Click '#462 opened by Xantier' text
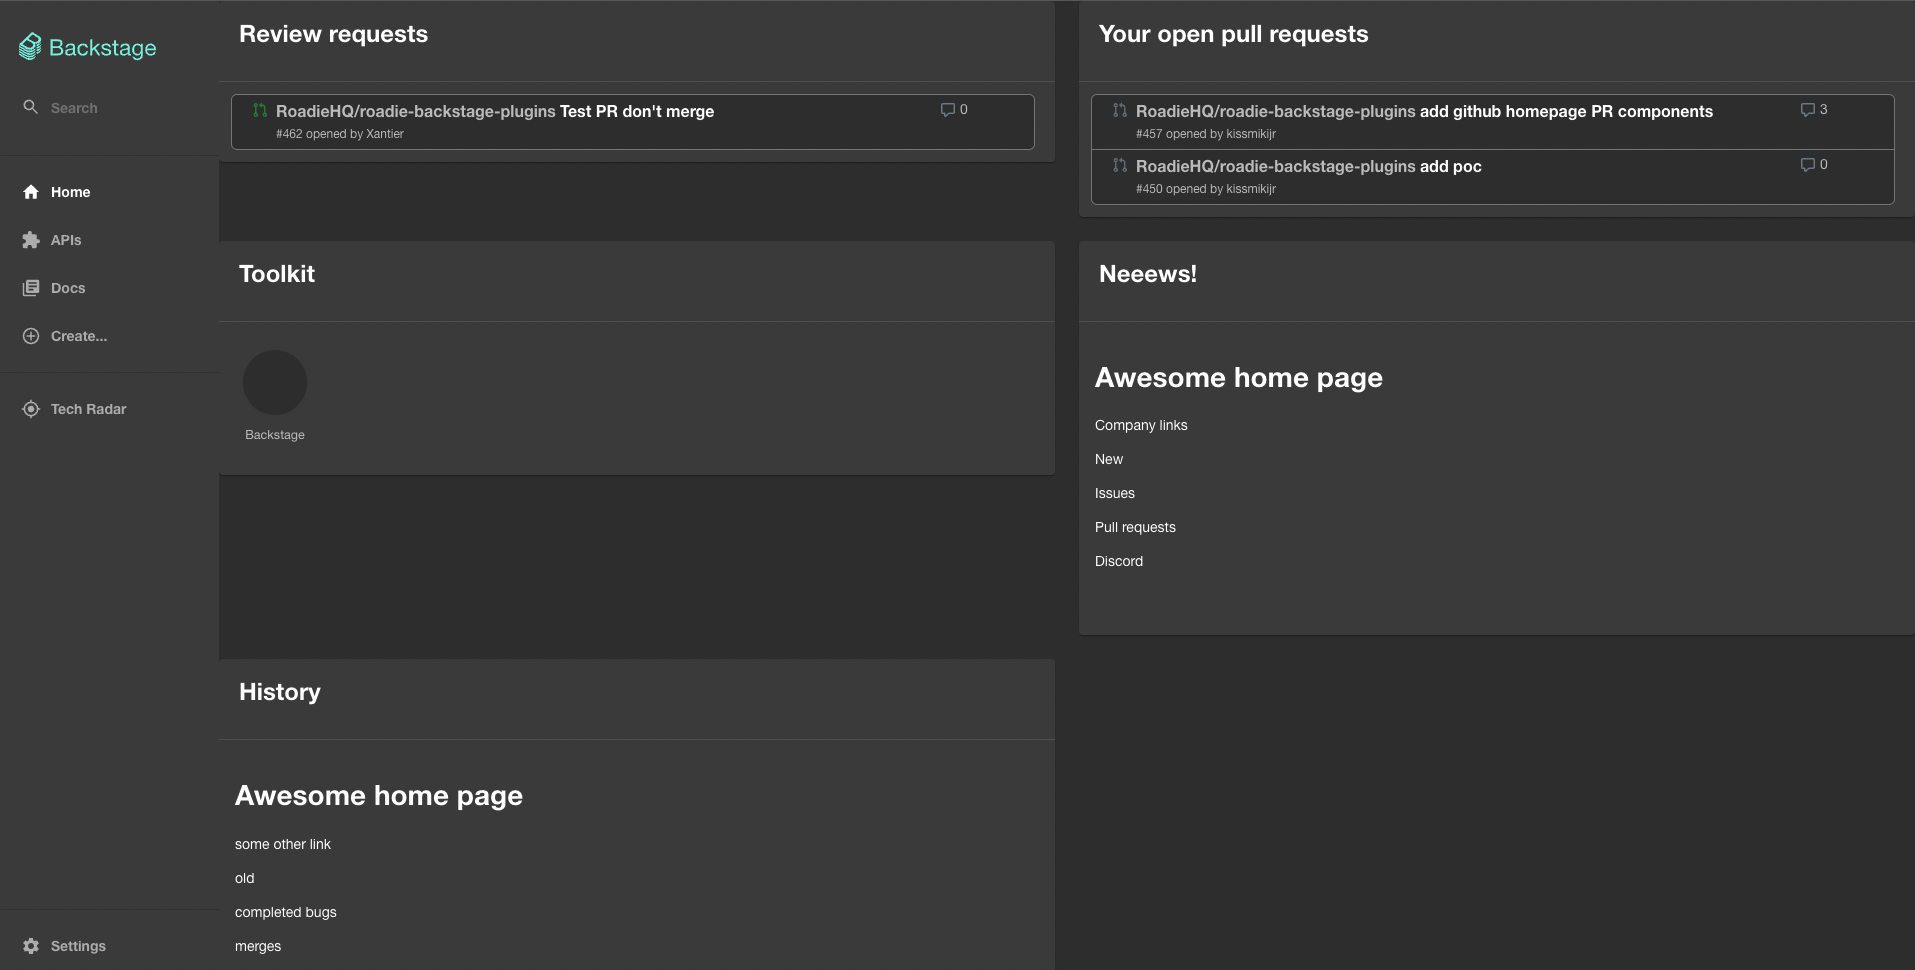The height and width of the screenshot is (970, 1915). [x=340, y=134]
